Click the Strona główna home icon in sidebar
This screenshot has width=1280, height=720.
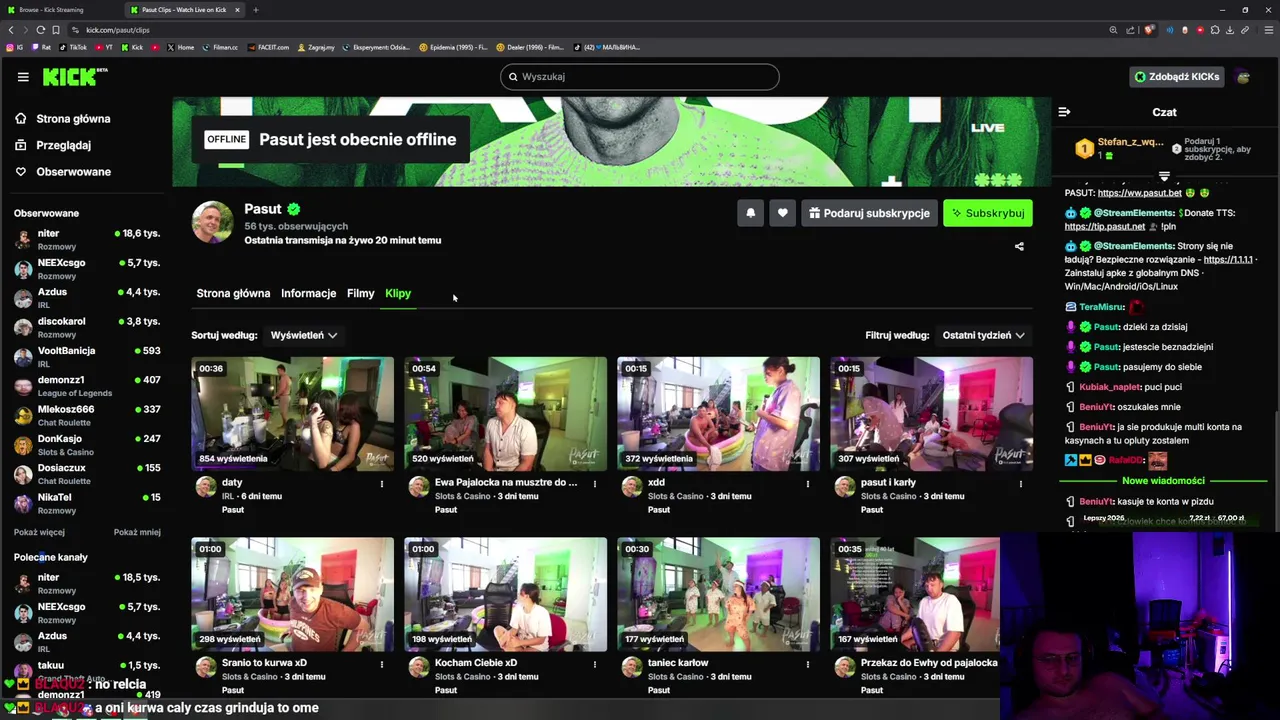click(20, 118)
